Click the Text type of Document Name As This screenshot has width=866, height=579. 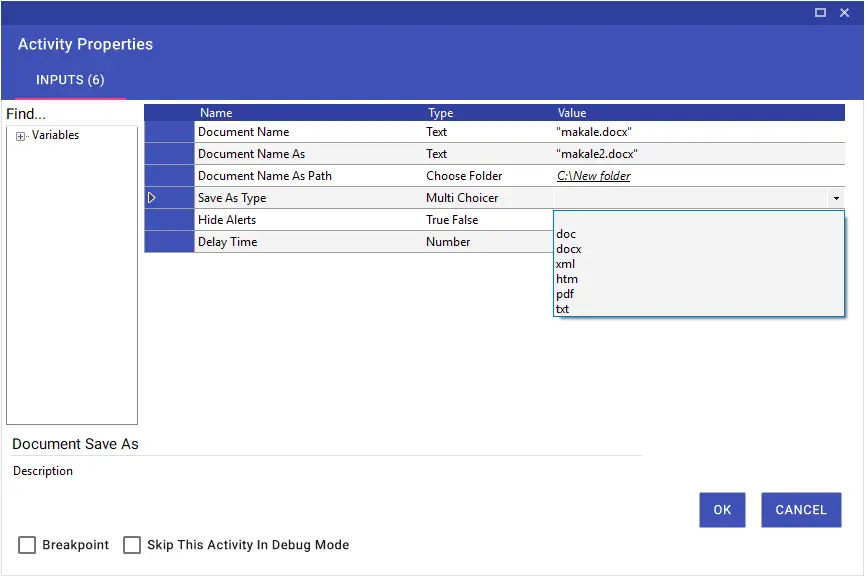tap(436, 154)
